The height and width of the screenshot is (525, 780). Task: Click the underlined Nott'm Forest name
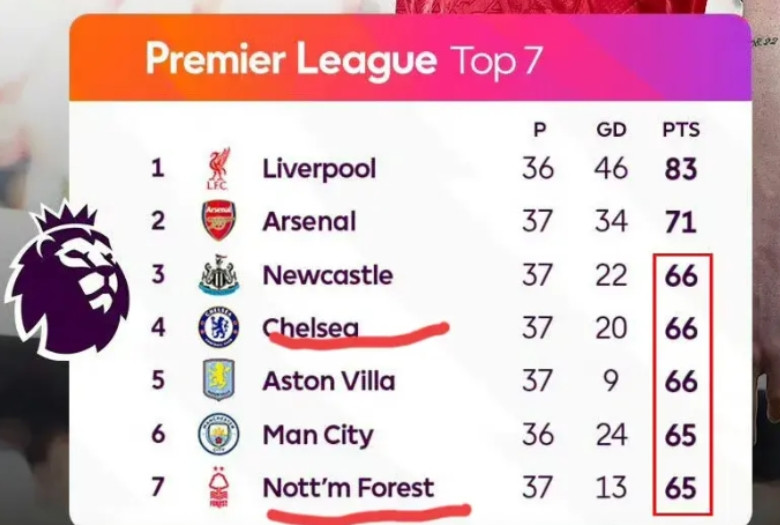click(348, 488)
